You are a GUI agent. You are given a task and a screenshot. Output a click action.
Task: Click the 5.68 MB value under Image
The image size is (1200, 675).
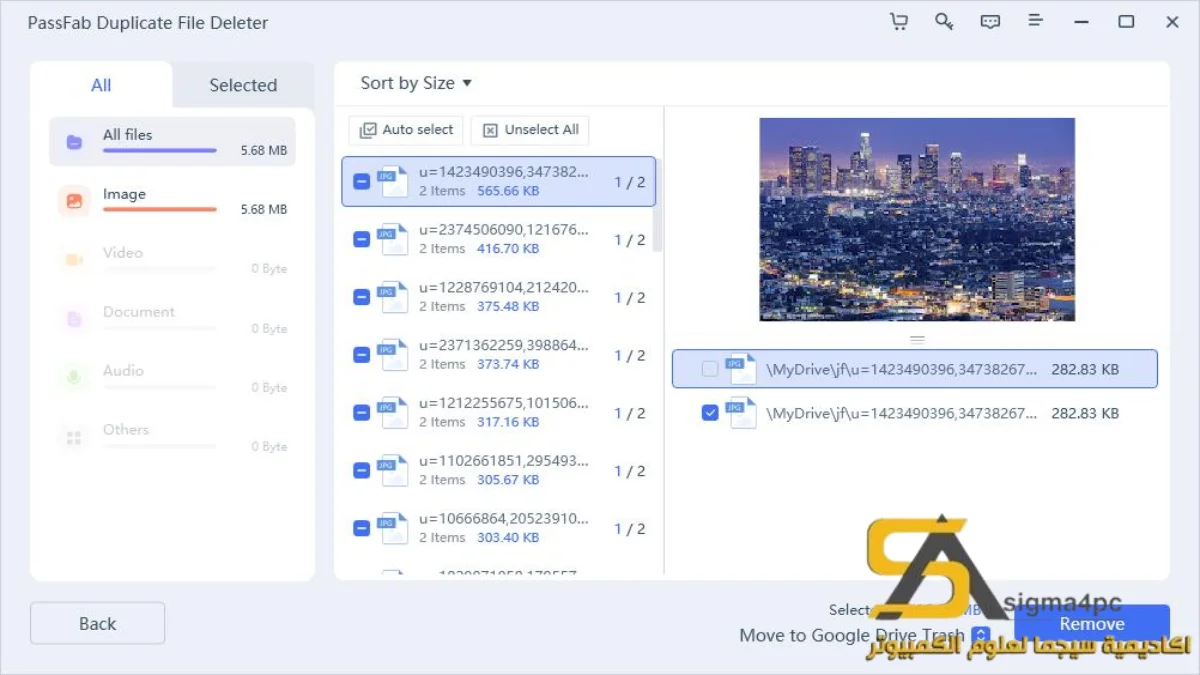pos(264,210)
